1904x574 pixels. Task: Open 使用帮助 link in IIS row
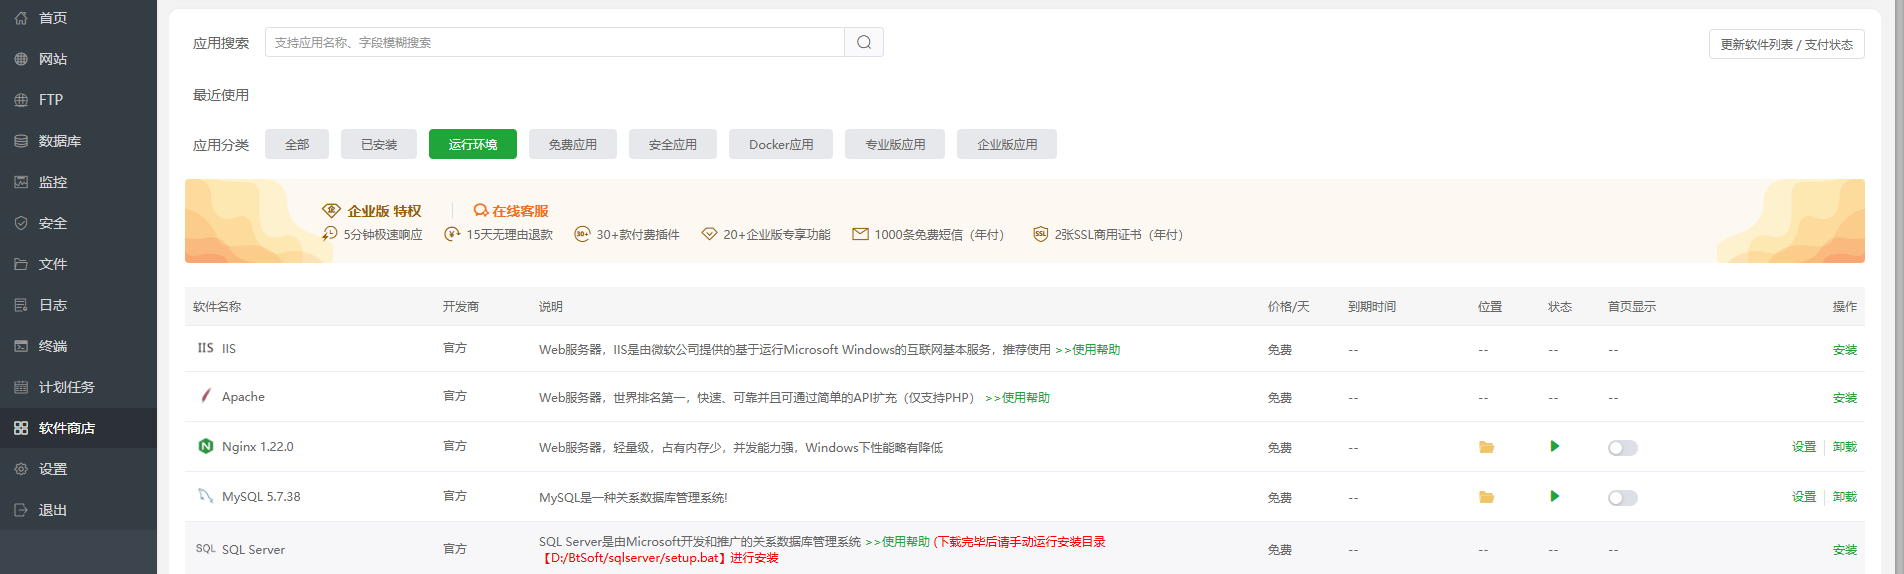point(1088,350)
